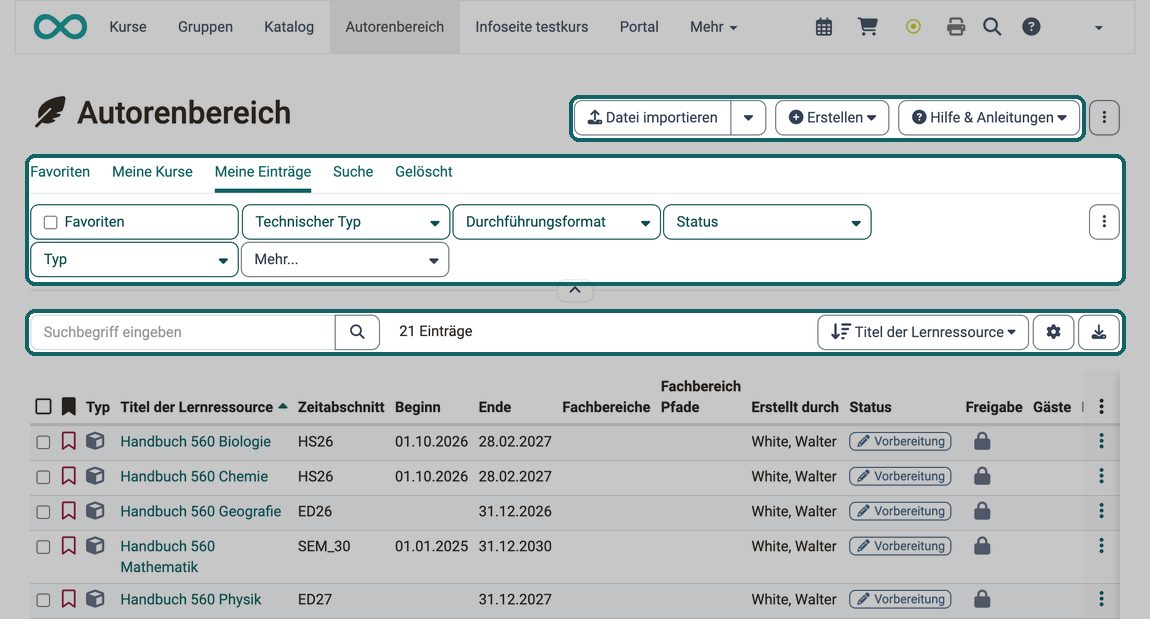This screenshot has height=619, width=1150.
Task: Click the download table icon
Action: pyautogui.click(x=1099, y=332)
